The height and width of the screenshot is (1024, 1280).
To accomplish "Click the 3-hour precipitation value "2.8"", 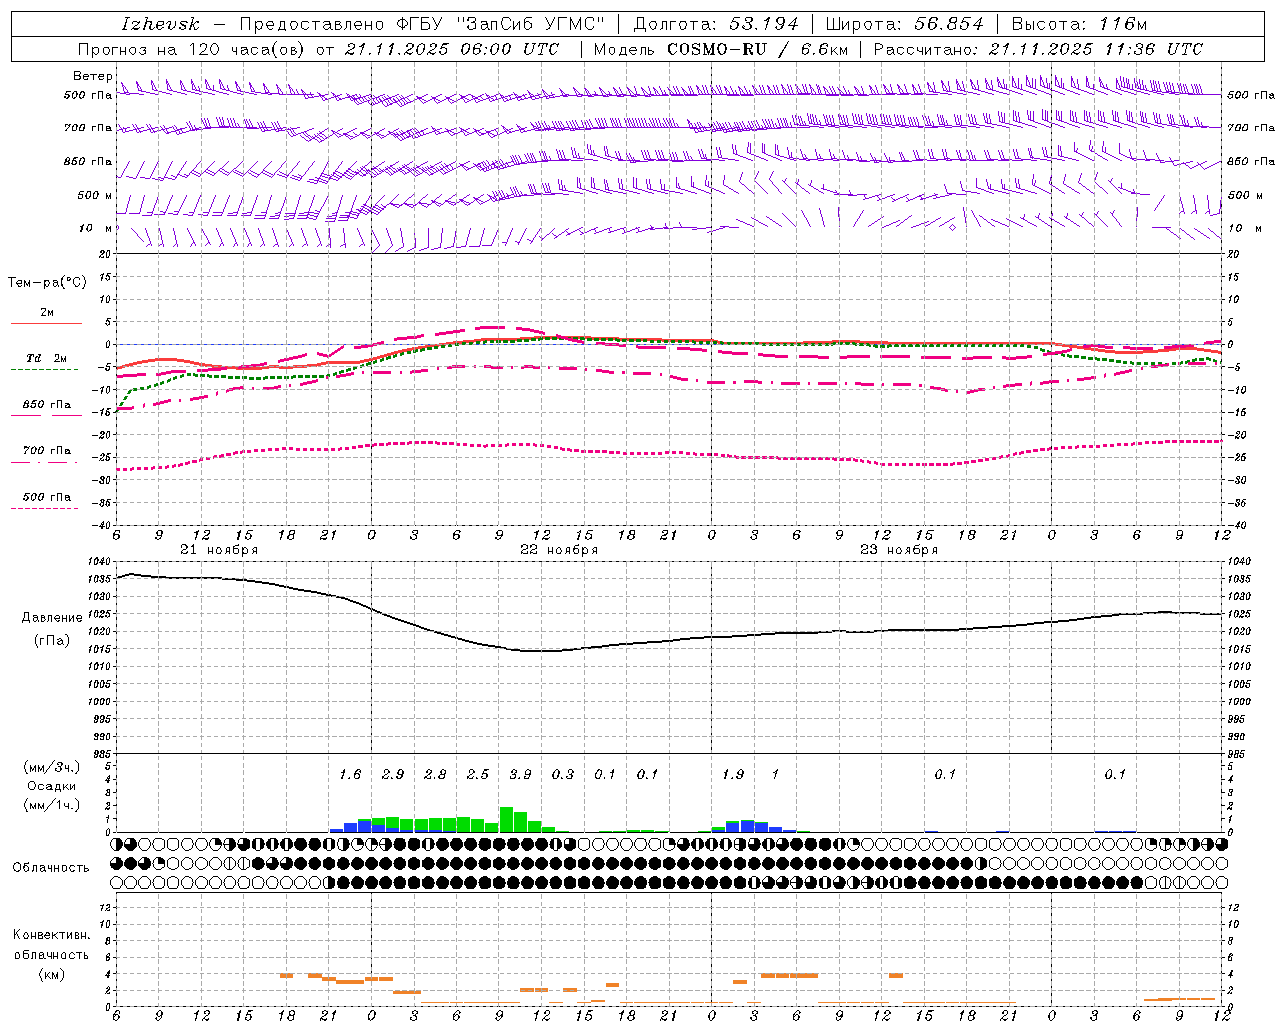I will 435,774.
